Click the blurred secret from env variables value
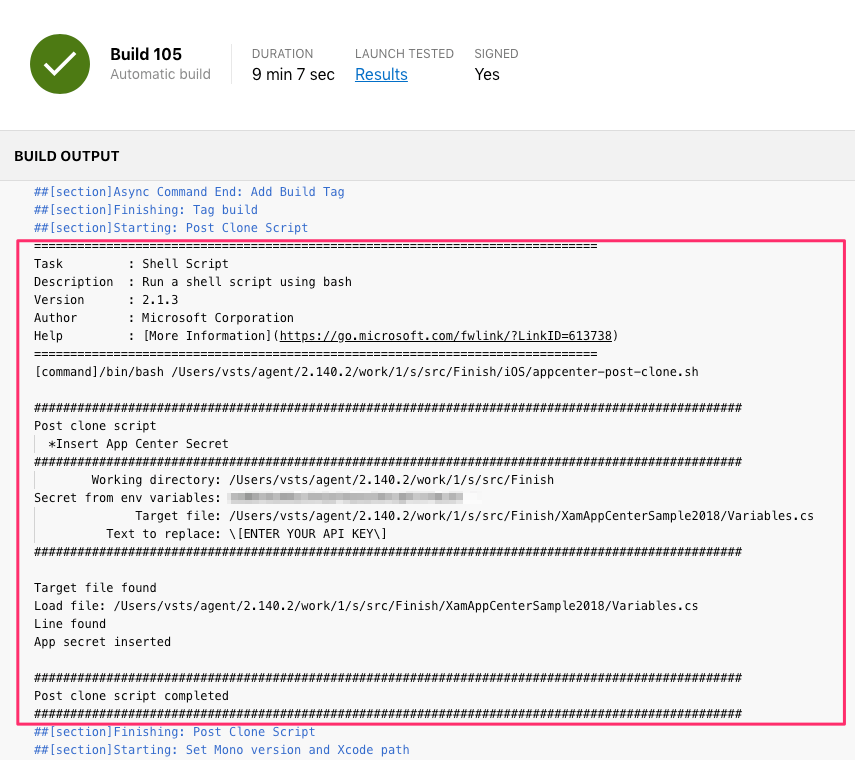 tap(346, 497)
